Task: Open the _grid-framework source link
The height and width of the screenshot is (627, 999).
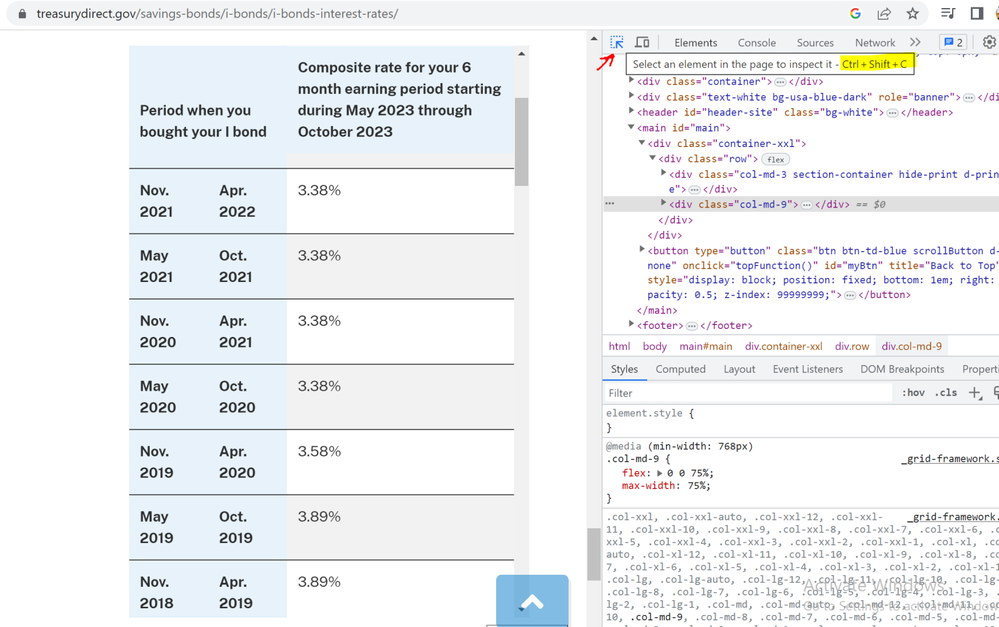Action: pos(949,459)
